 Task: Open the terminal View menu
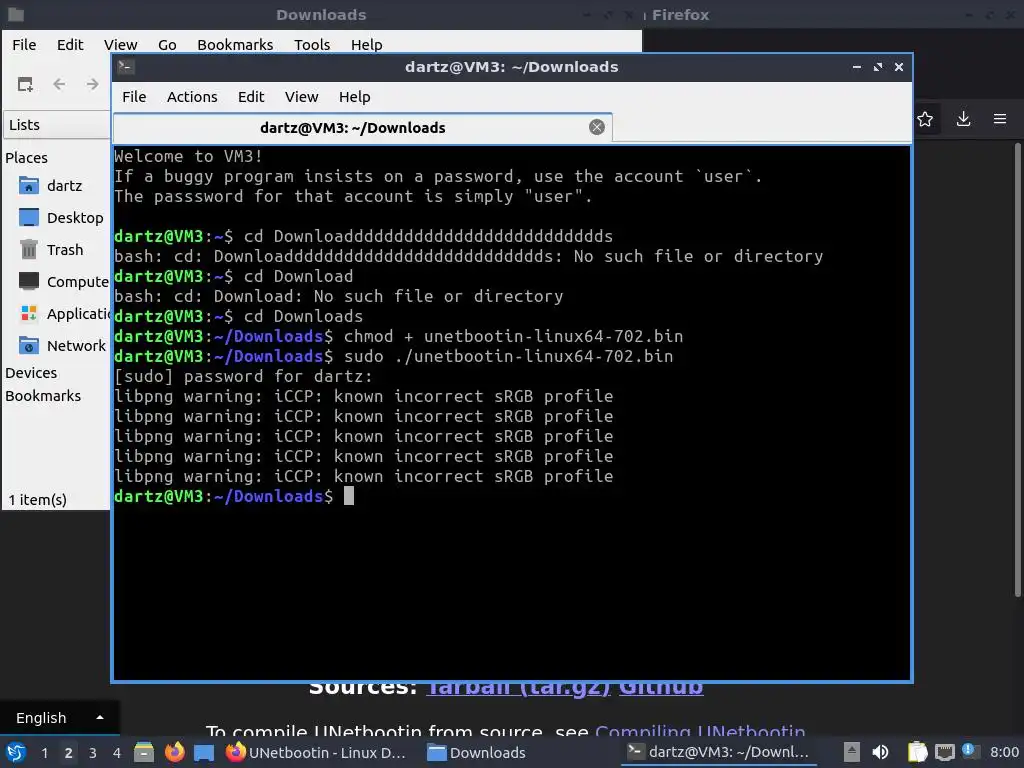[301, 97]
